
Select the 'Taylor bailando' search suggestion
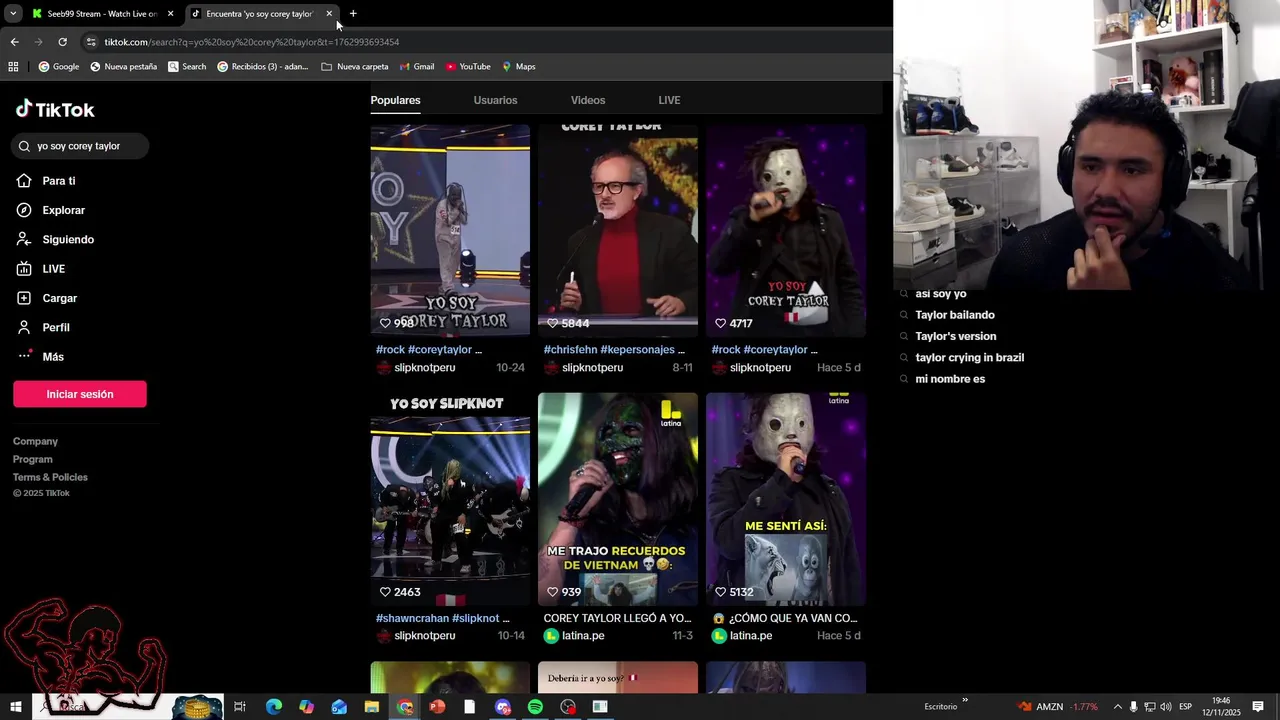(955, 315)
